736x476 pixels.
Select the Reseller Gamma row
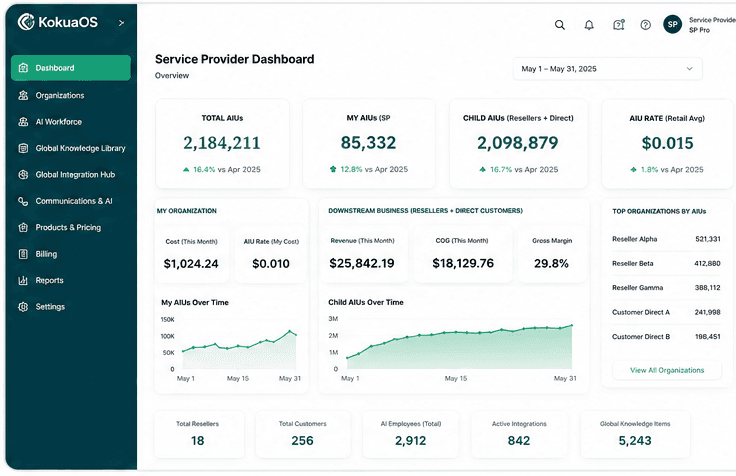(666, 288)
